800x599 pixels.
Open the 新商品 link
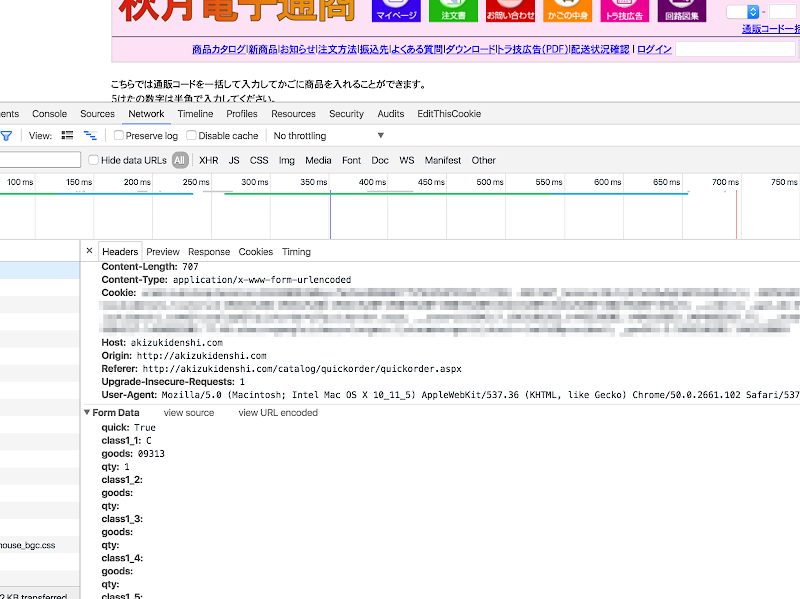pyautogui.click(x=263, y=49)
